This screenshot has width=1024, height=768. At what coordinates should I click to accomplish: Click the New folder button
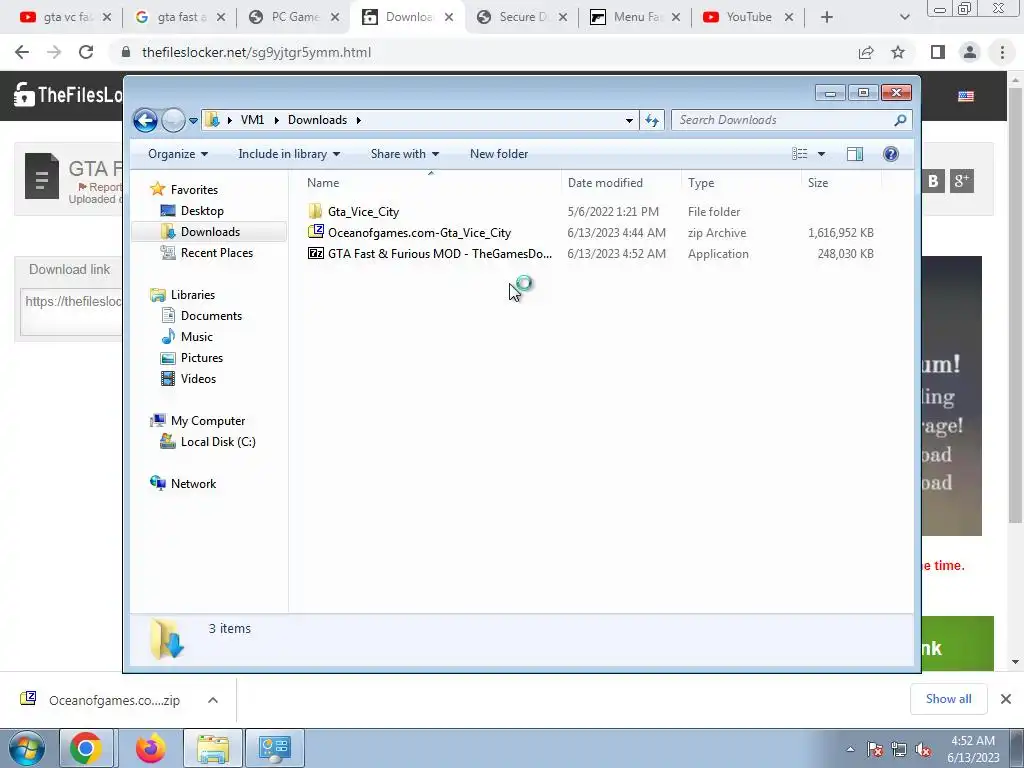(499, 154)
